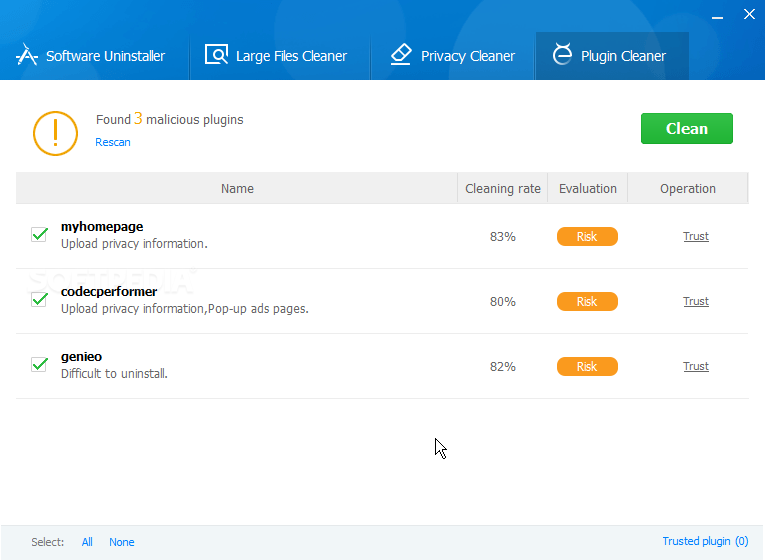The height and width of the screenshot is (560, 765).
Task: Click the Software Uninstaller icon
Action: coord(27,55)
